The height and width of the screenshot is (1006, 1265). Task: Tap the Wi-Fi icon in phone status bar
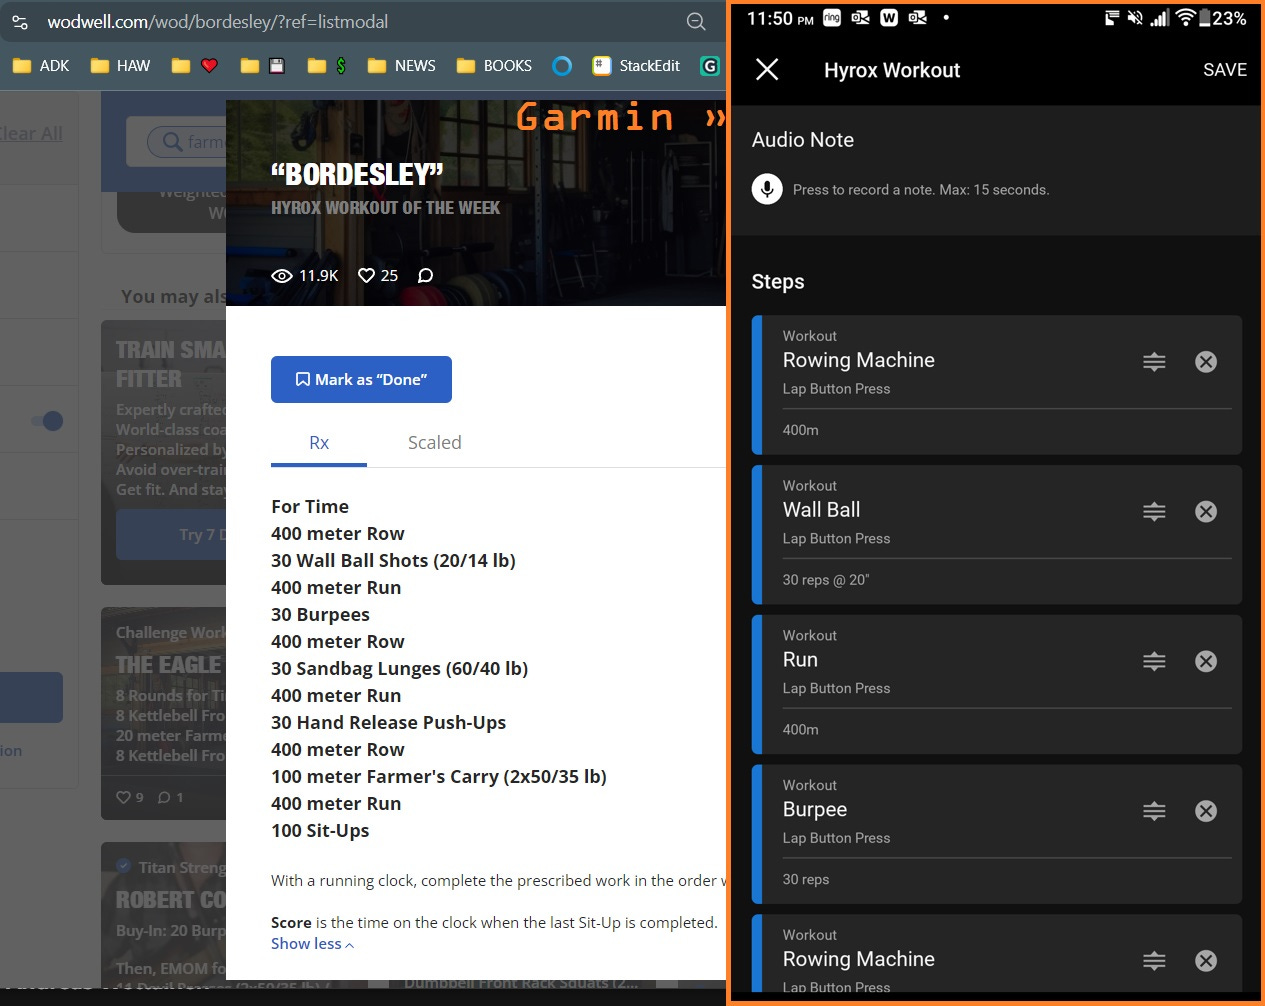click(x=1185, y=18)
